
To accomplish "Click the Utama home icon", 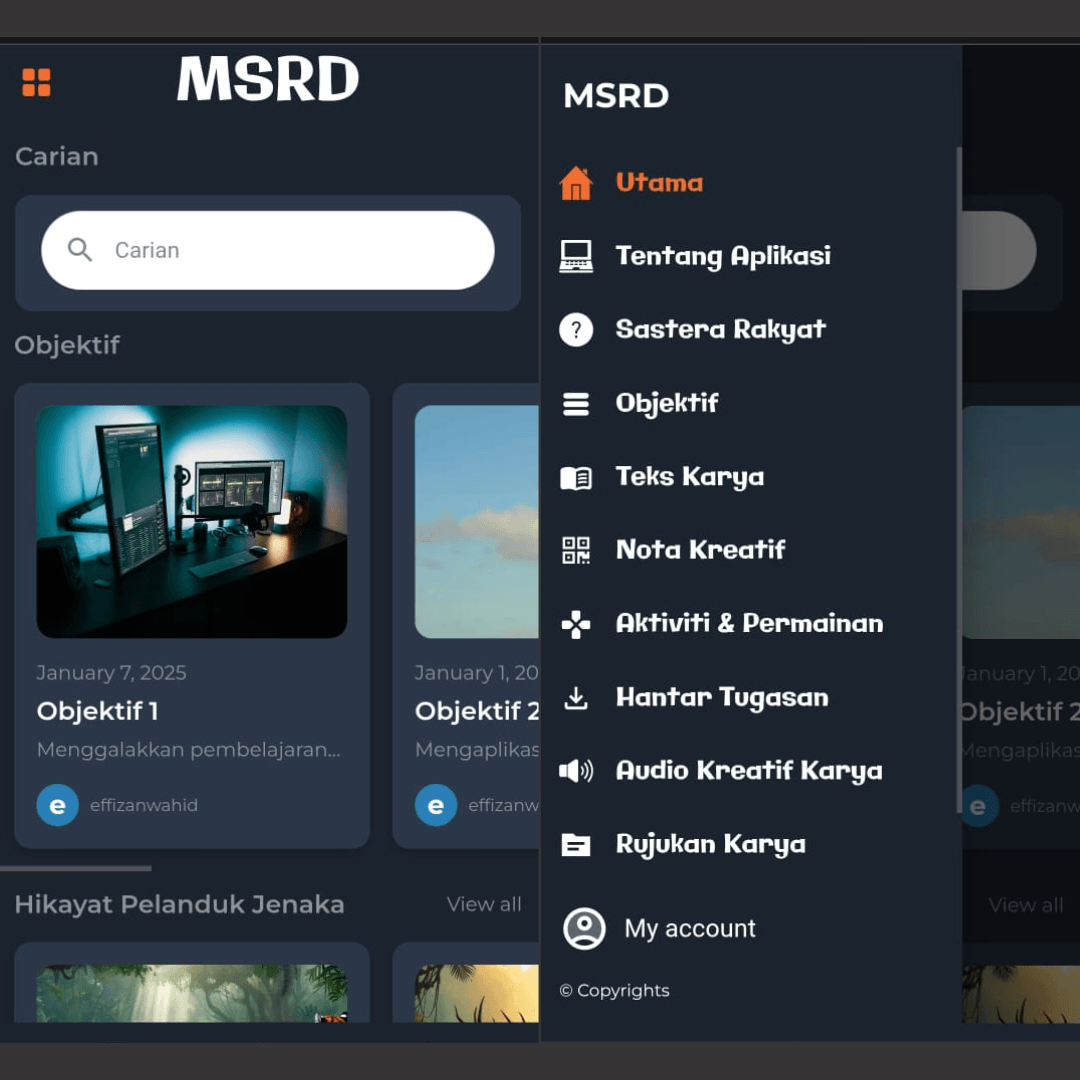I will pyautogui.click(x=576, y=183).
